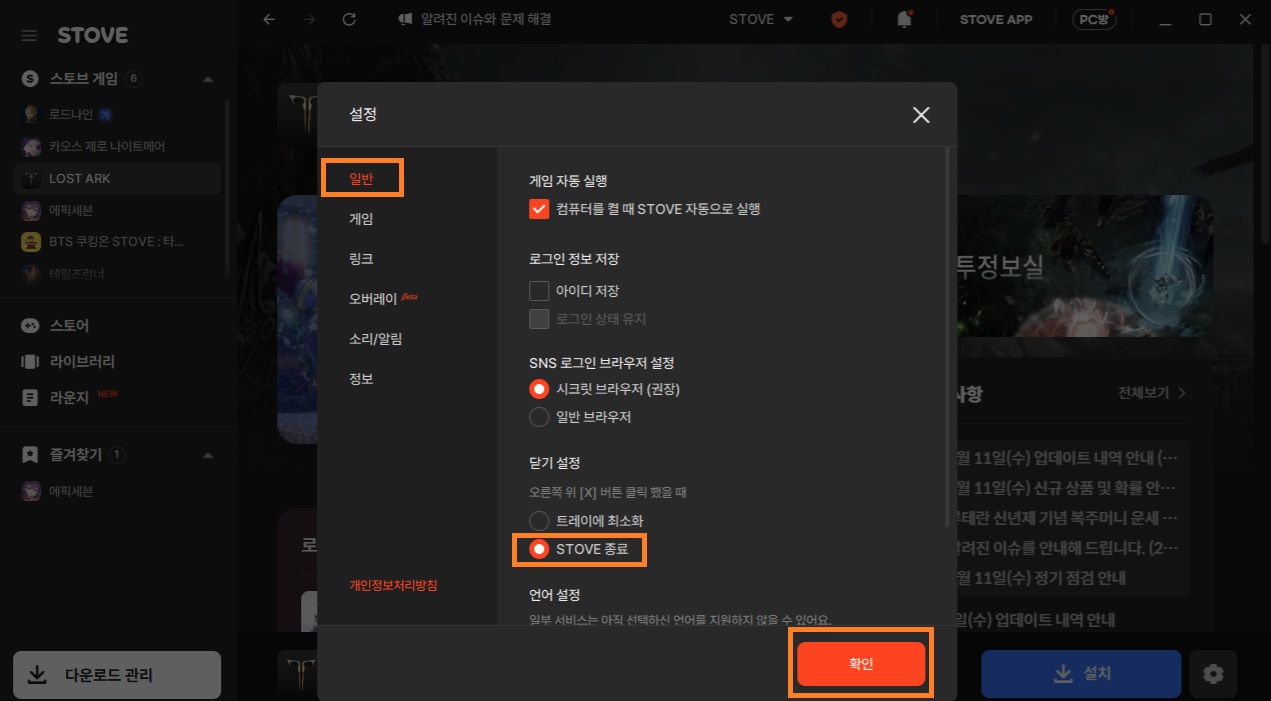
Task: Open the notification bell icon
Action: (905, 20)
